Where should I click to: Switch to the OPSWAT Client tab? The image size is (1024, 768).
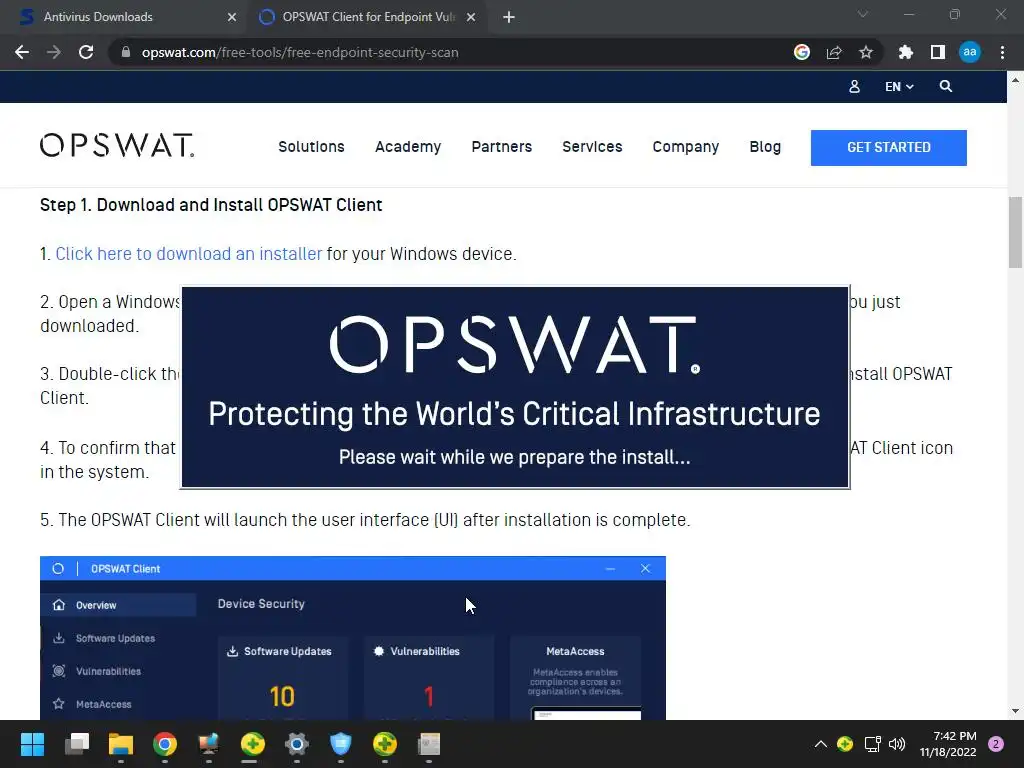[368, 17]
